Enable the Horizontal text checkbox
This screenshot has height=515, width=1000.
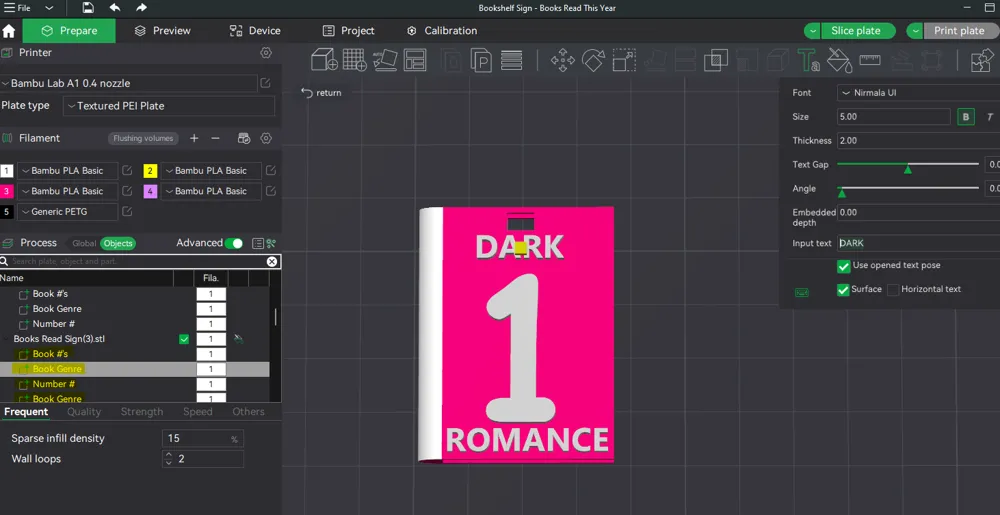[x=893, y=290]
